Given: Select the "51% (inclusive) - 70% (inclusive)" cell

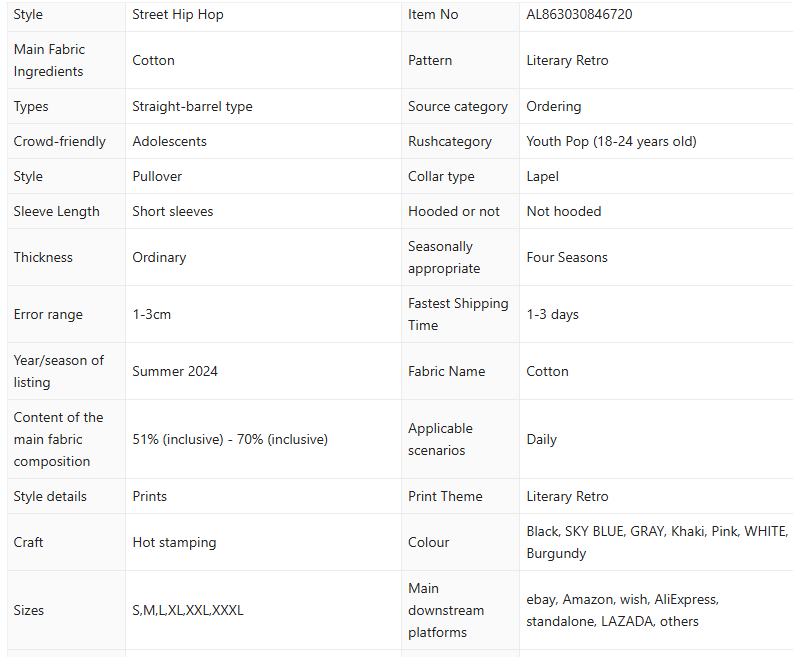Looking at the screenshot, I should [230, 439].
